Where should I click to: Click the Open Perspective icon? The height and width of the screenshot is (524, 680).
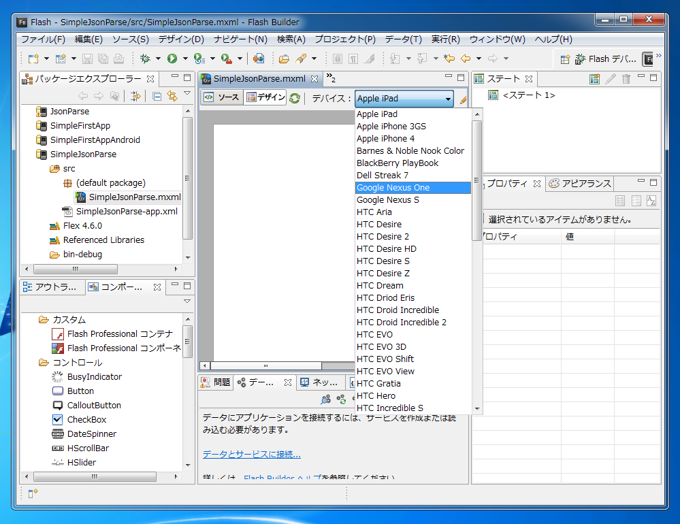coord(565,59)
